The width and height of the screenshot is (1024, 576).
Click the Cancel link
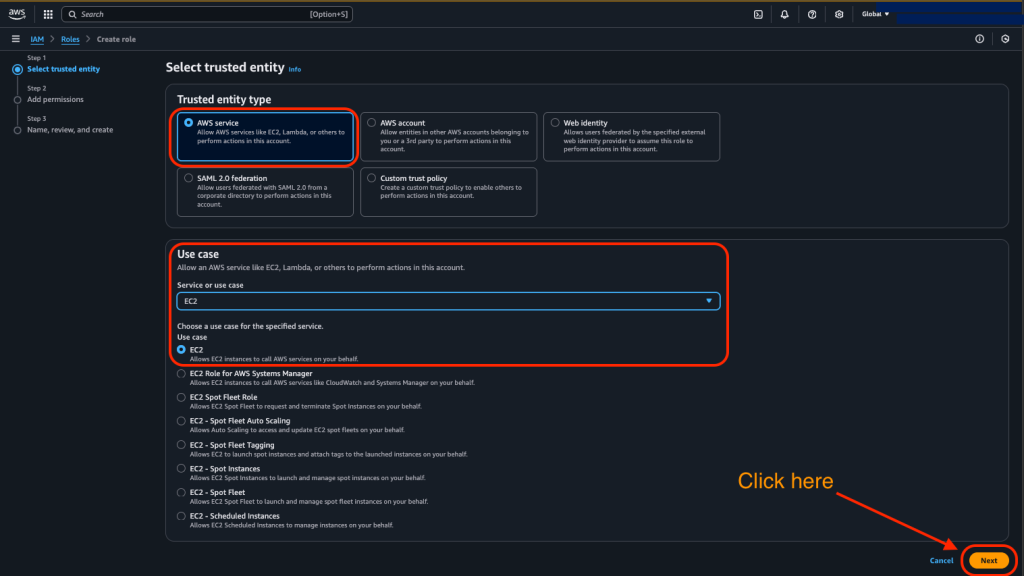pyautogui.click(x=941, y=560)
